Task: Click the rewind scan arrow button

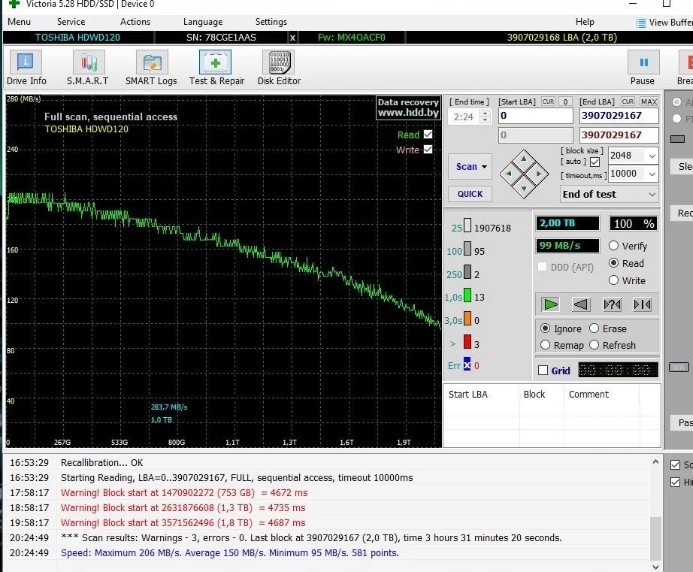Action: tap(581, 304)
